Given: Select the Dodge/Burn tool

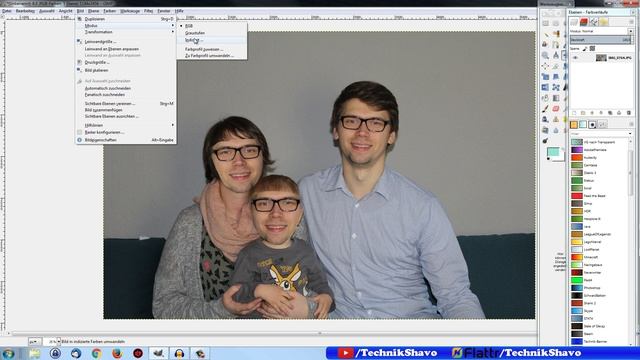Looking at the screenshot, I should (x=545, y=141).
